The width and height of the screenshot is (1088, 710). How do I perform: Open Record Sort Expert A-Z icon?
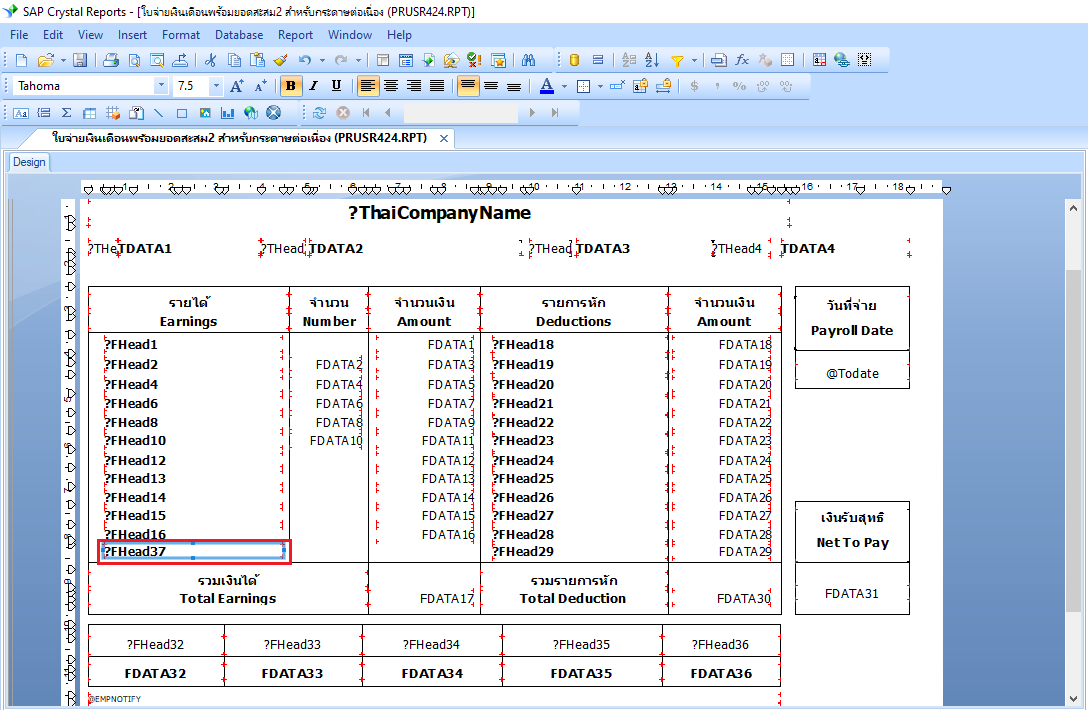[x=650, y=60]
